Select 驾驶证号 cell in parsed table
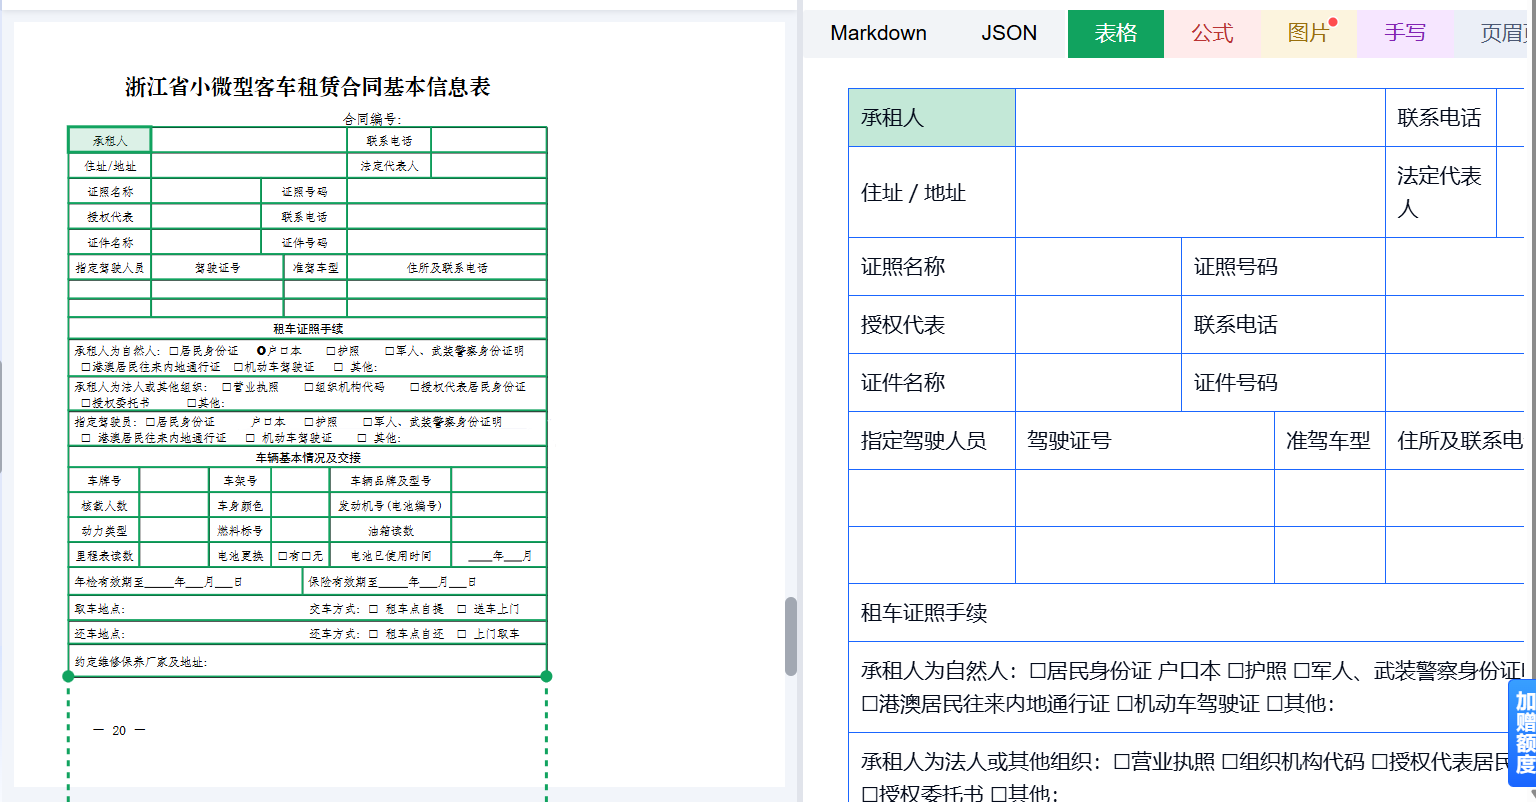This screenshot has height=802, width=1536. click(x=1145, y=441)
